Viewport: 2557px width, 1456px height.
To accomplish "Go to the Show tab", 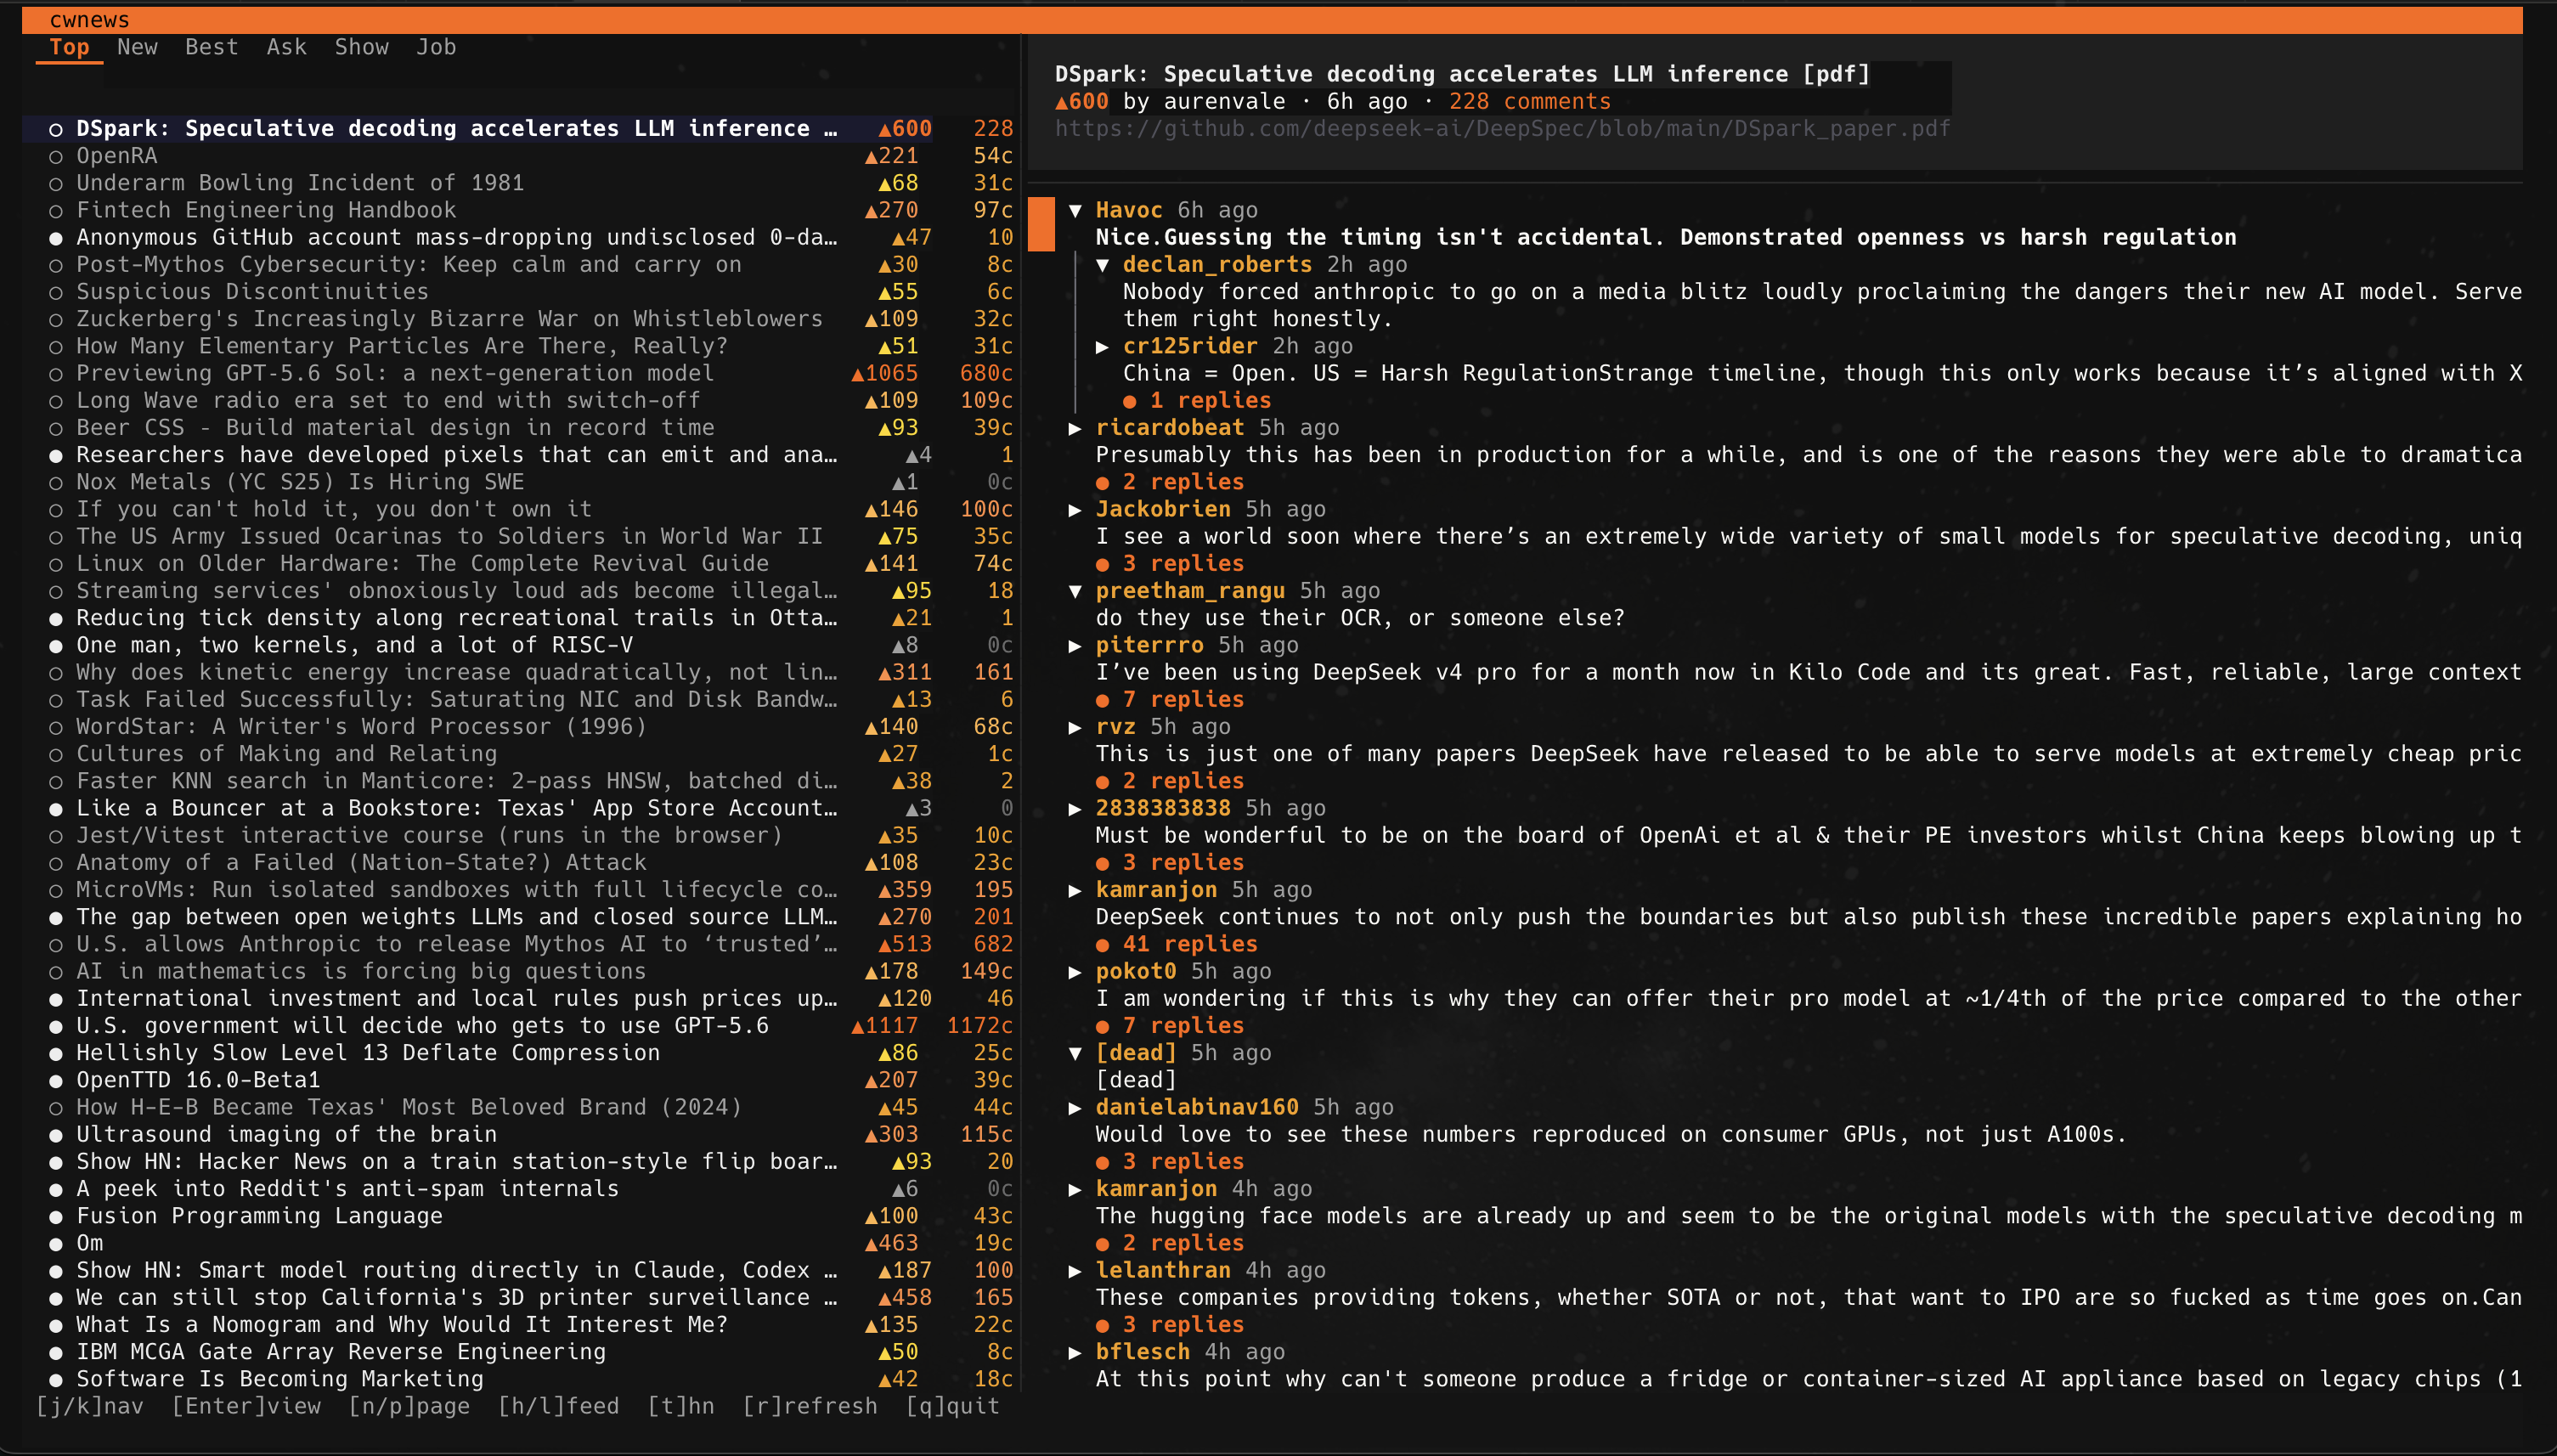I will [x=361, y=47].
